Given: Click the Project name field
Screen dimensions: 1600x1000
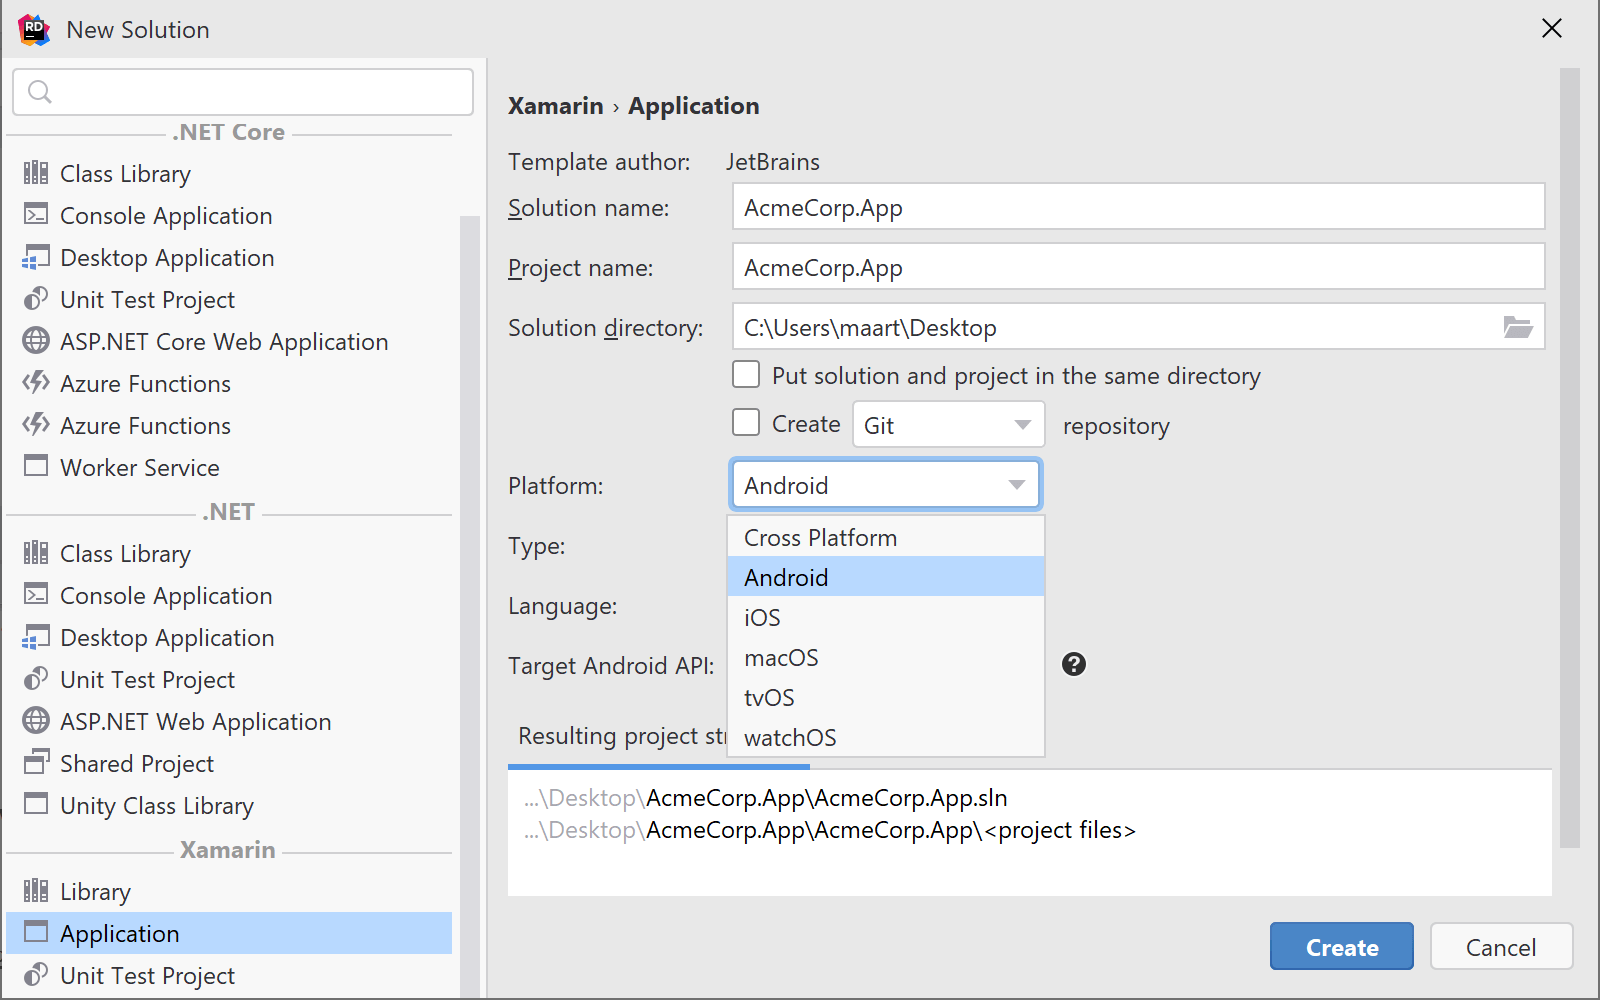Looking at the screenshot, I should [x=1138, y=267].
